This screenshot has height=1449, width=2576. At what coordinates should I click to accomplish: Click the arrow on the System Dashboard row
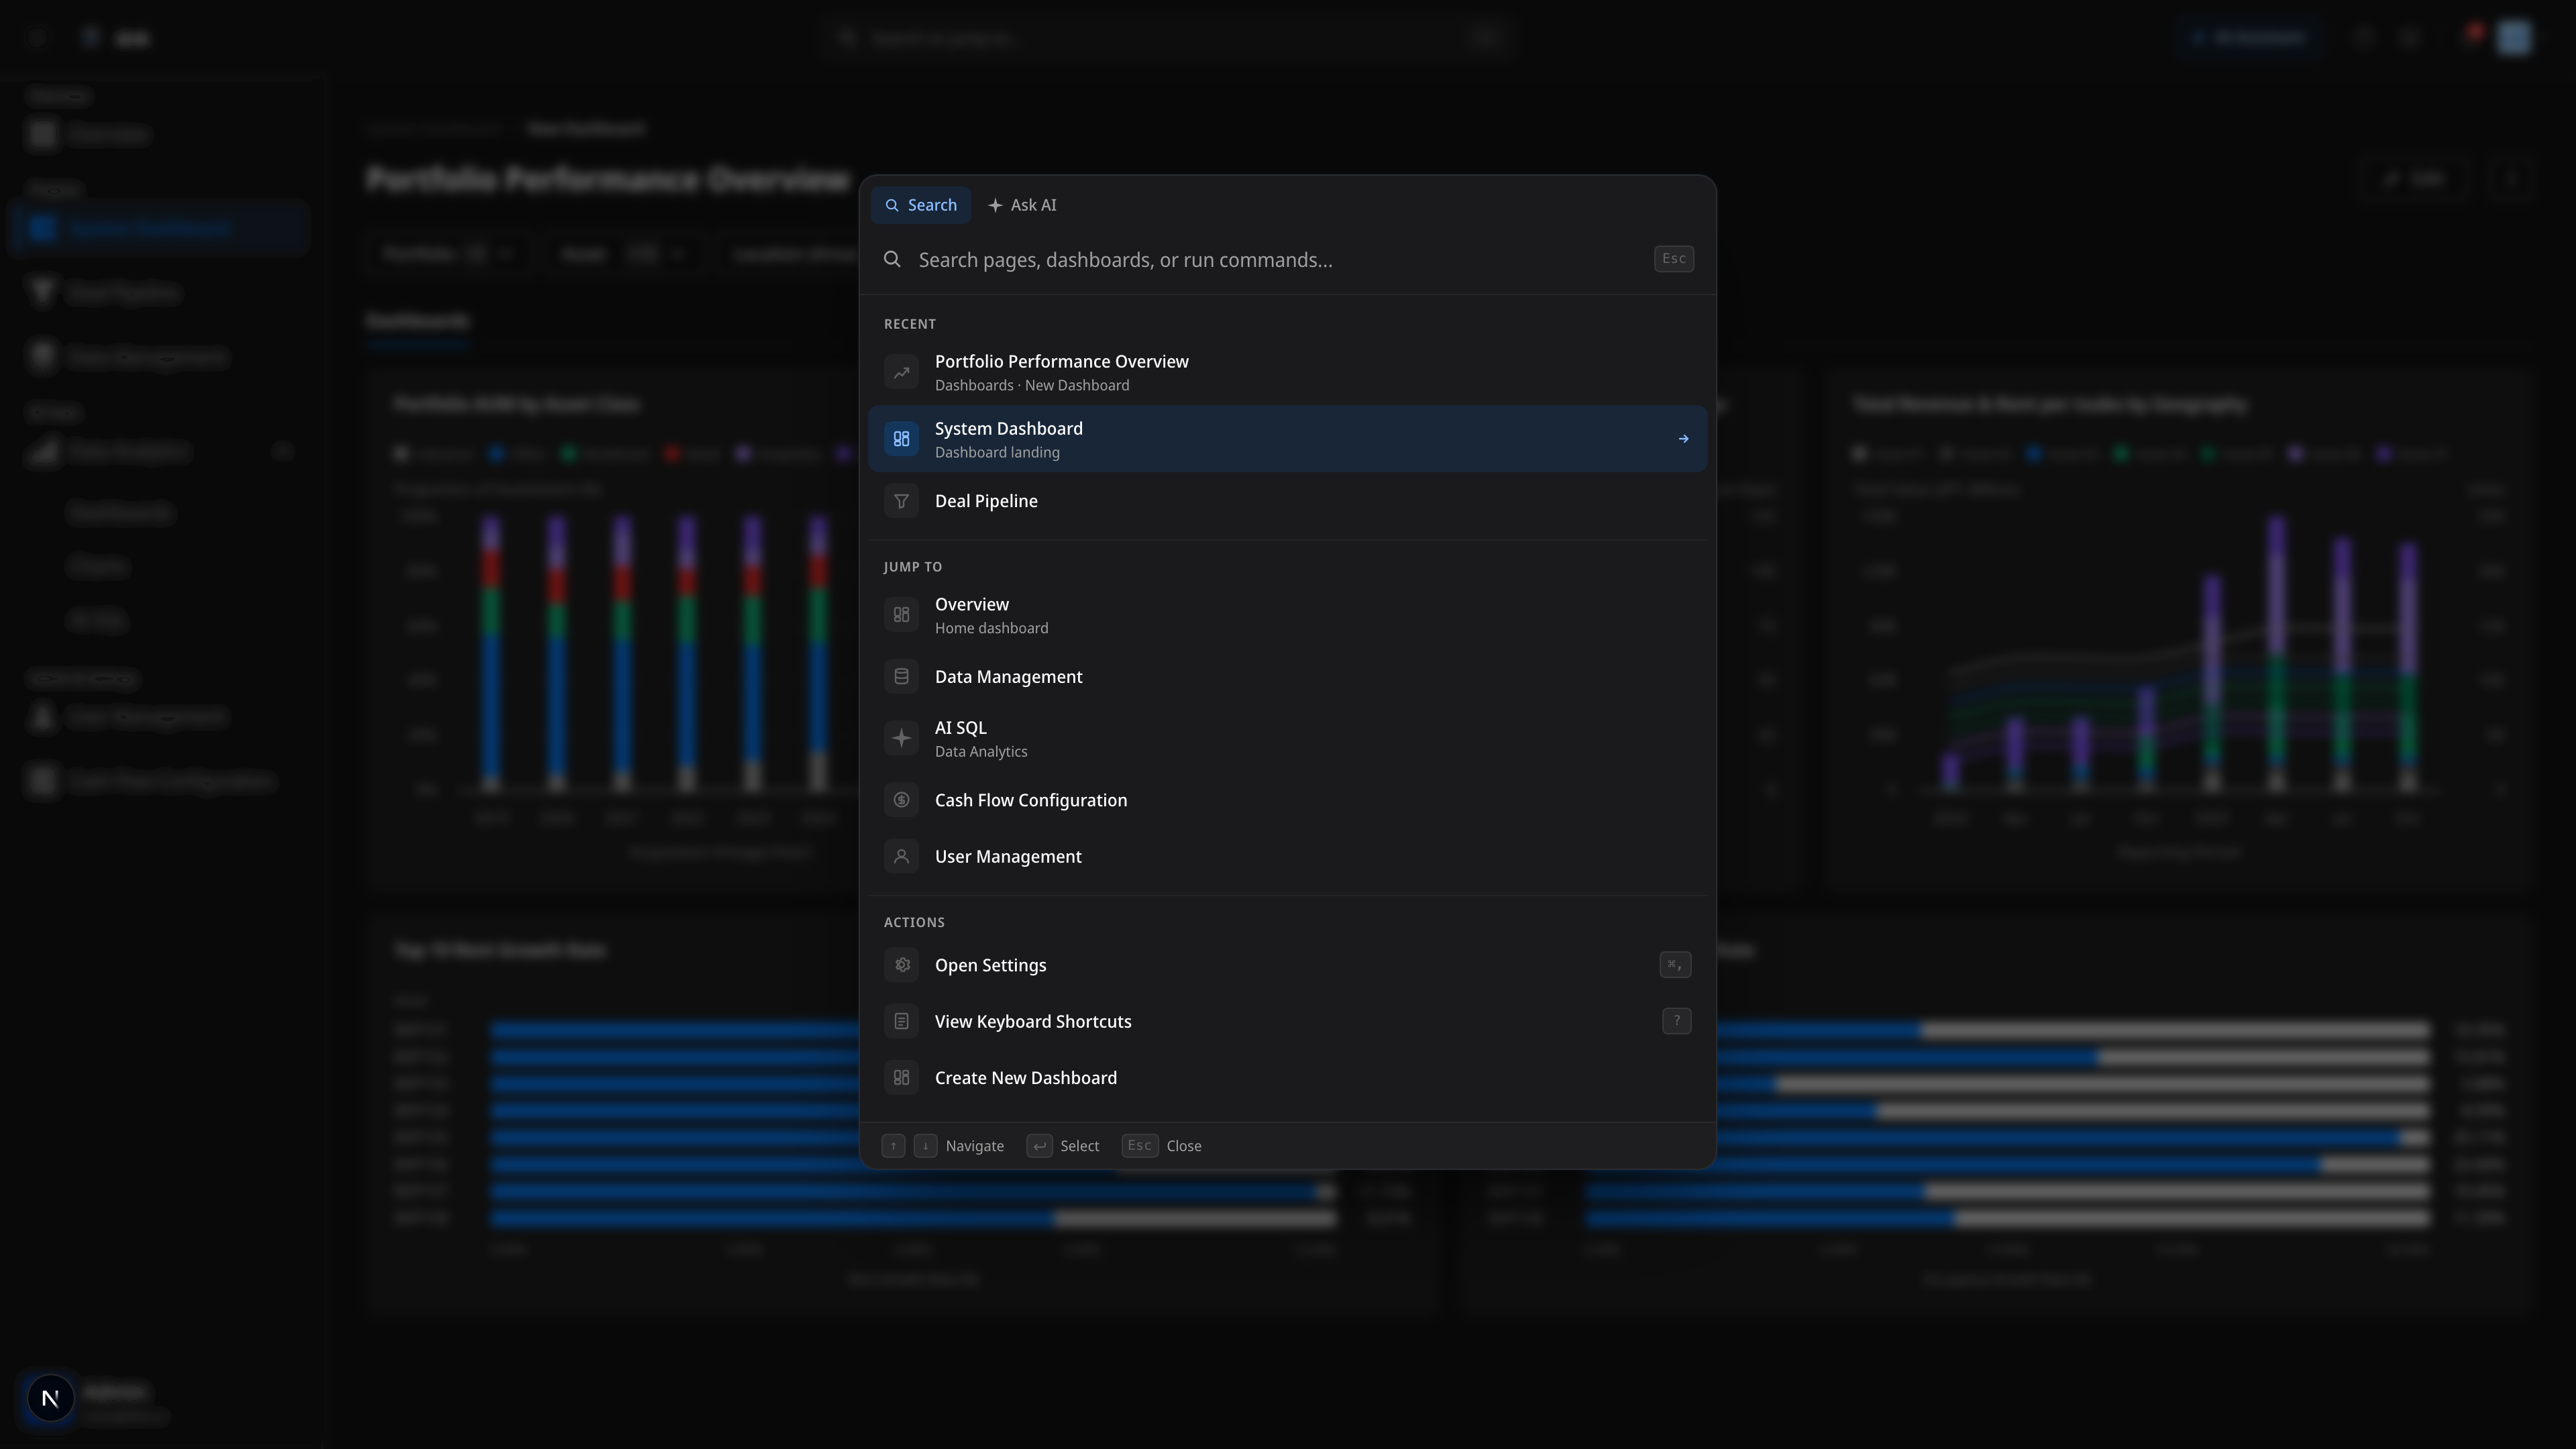(1683, 439)
